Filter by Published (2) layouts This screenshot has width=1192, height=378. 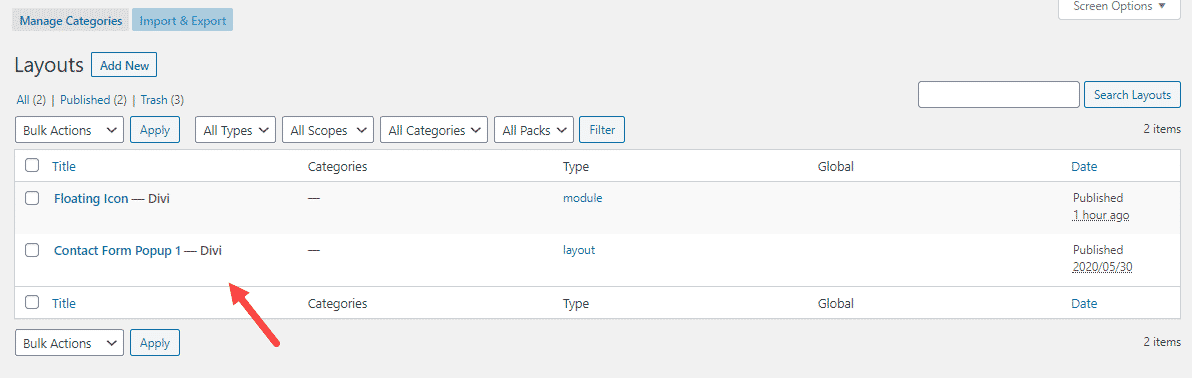point(94,100)
